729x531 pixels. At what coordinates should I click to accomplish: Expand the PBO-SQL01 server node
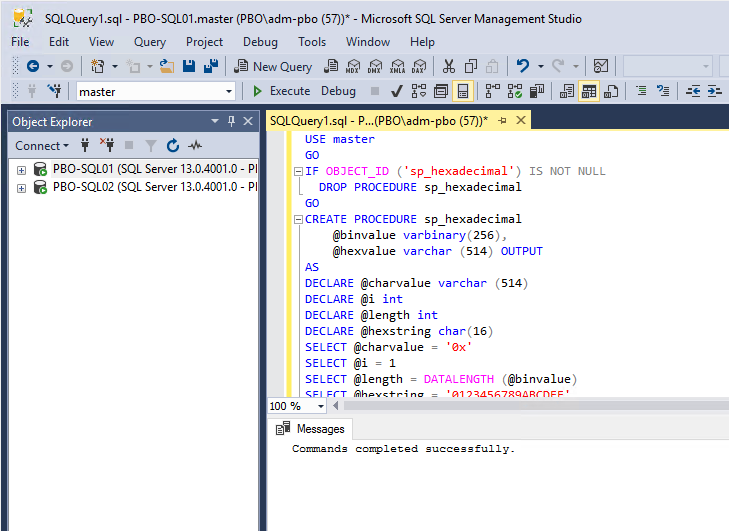[21, 170]
